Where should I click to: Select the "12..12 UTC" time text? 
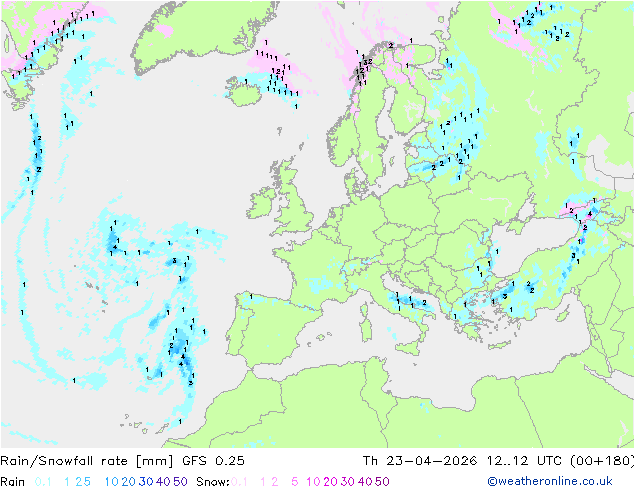tap(524, 461)
